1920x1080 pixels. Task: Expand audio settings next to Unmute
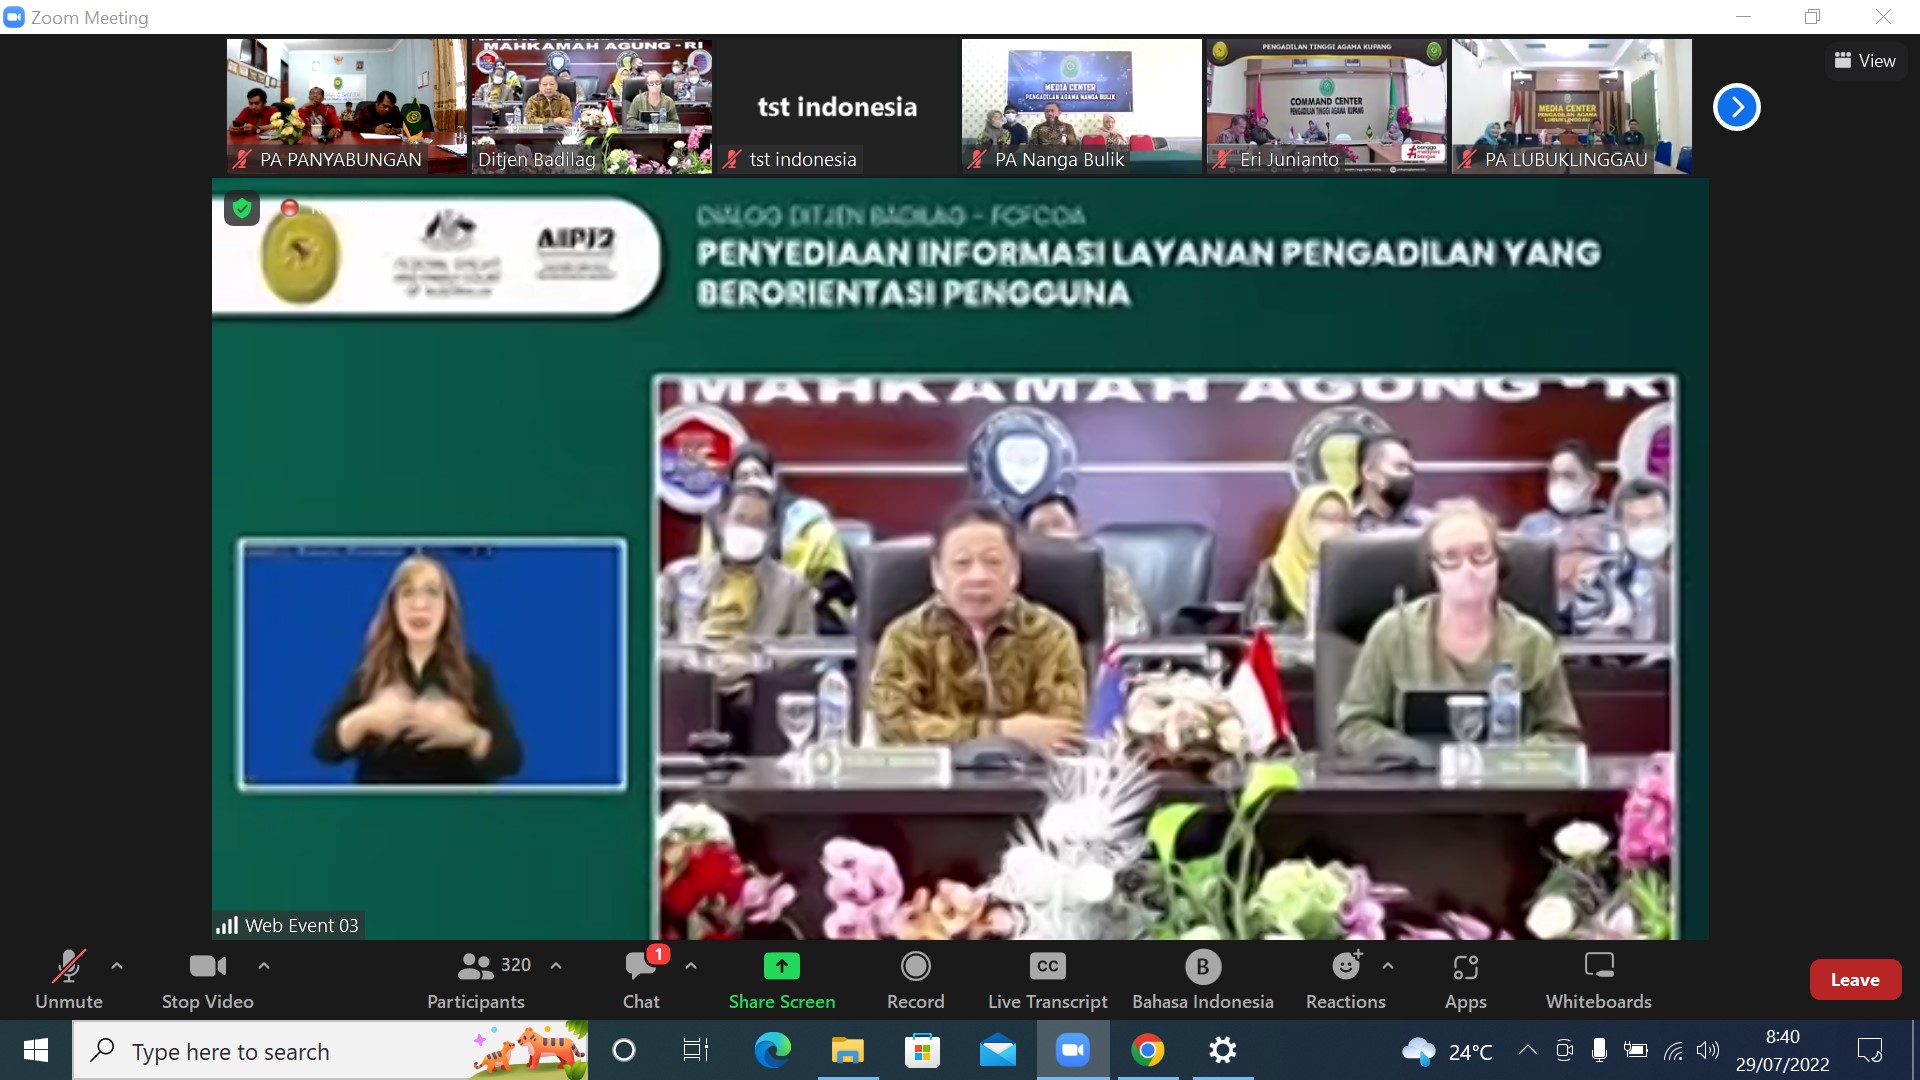116,966
